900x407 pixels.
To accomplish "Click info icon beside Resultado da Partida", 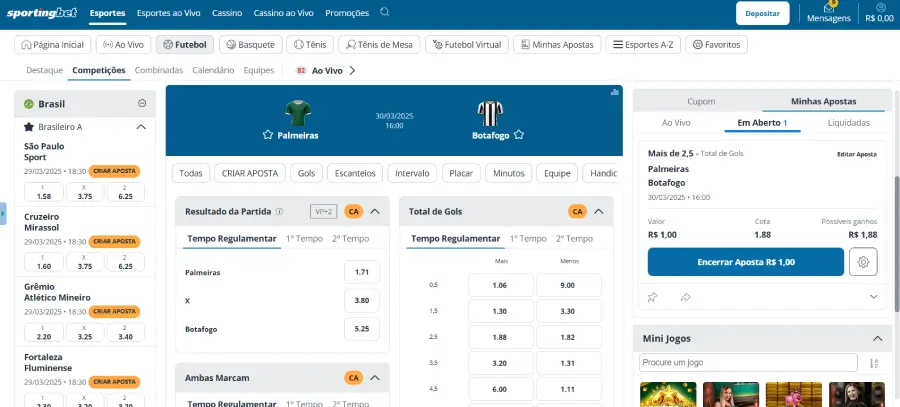I will (x=280, y=211).
